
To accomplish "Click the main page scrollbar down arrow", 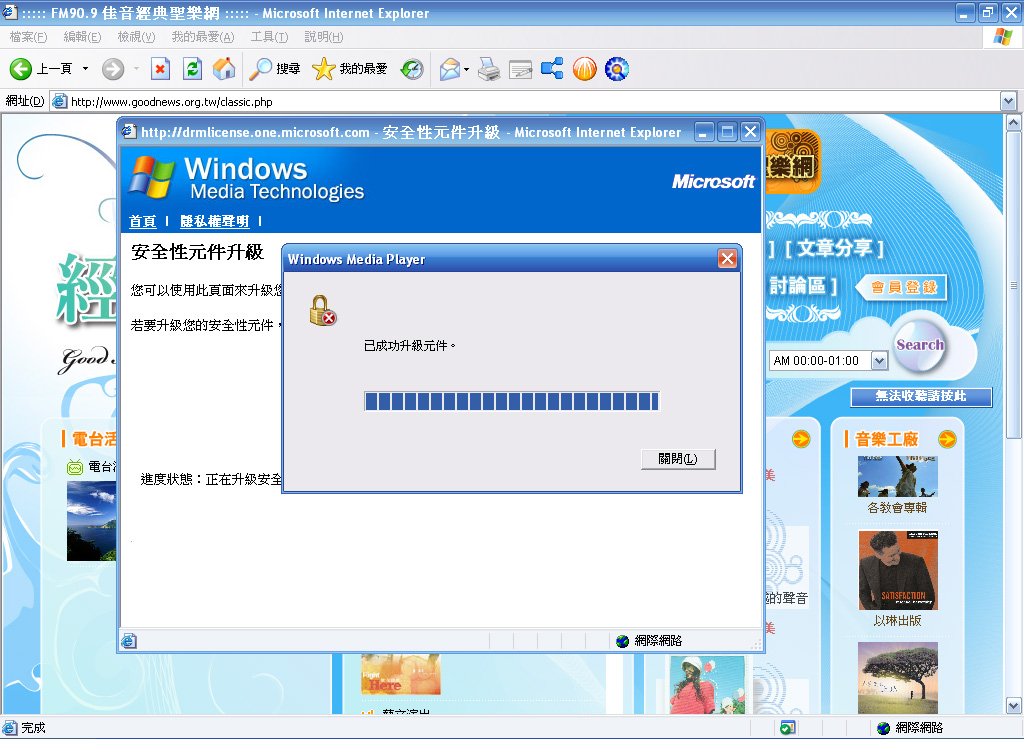I will (x=1014, y=706).
